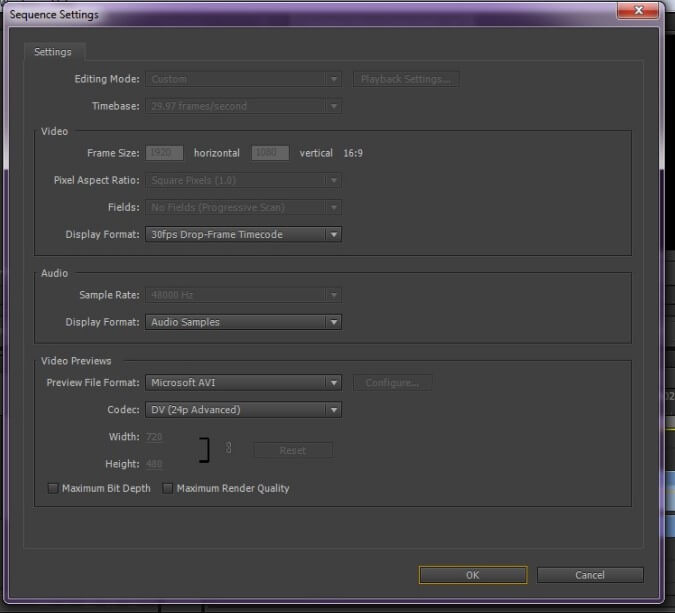Open the Codec dropdown showing DV (24p Advanced)
The height and width of the screenshot is (613, 675).
click(x=244, y=410)
